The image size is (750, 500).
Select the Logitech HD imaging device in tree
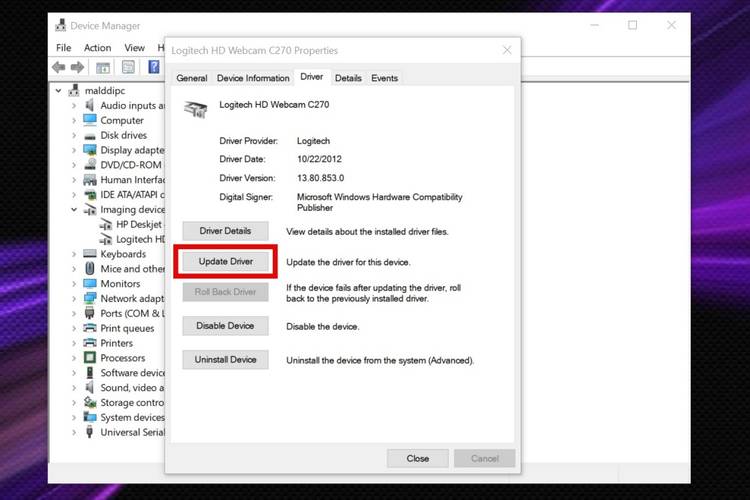click(x=132, y=239)
